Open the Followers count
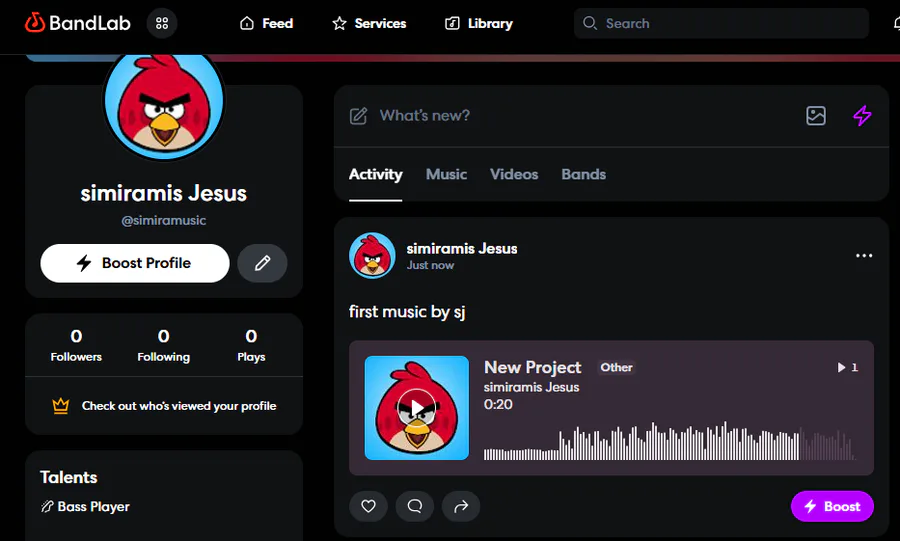 coord(76,344)
